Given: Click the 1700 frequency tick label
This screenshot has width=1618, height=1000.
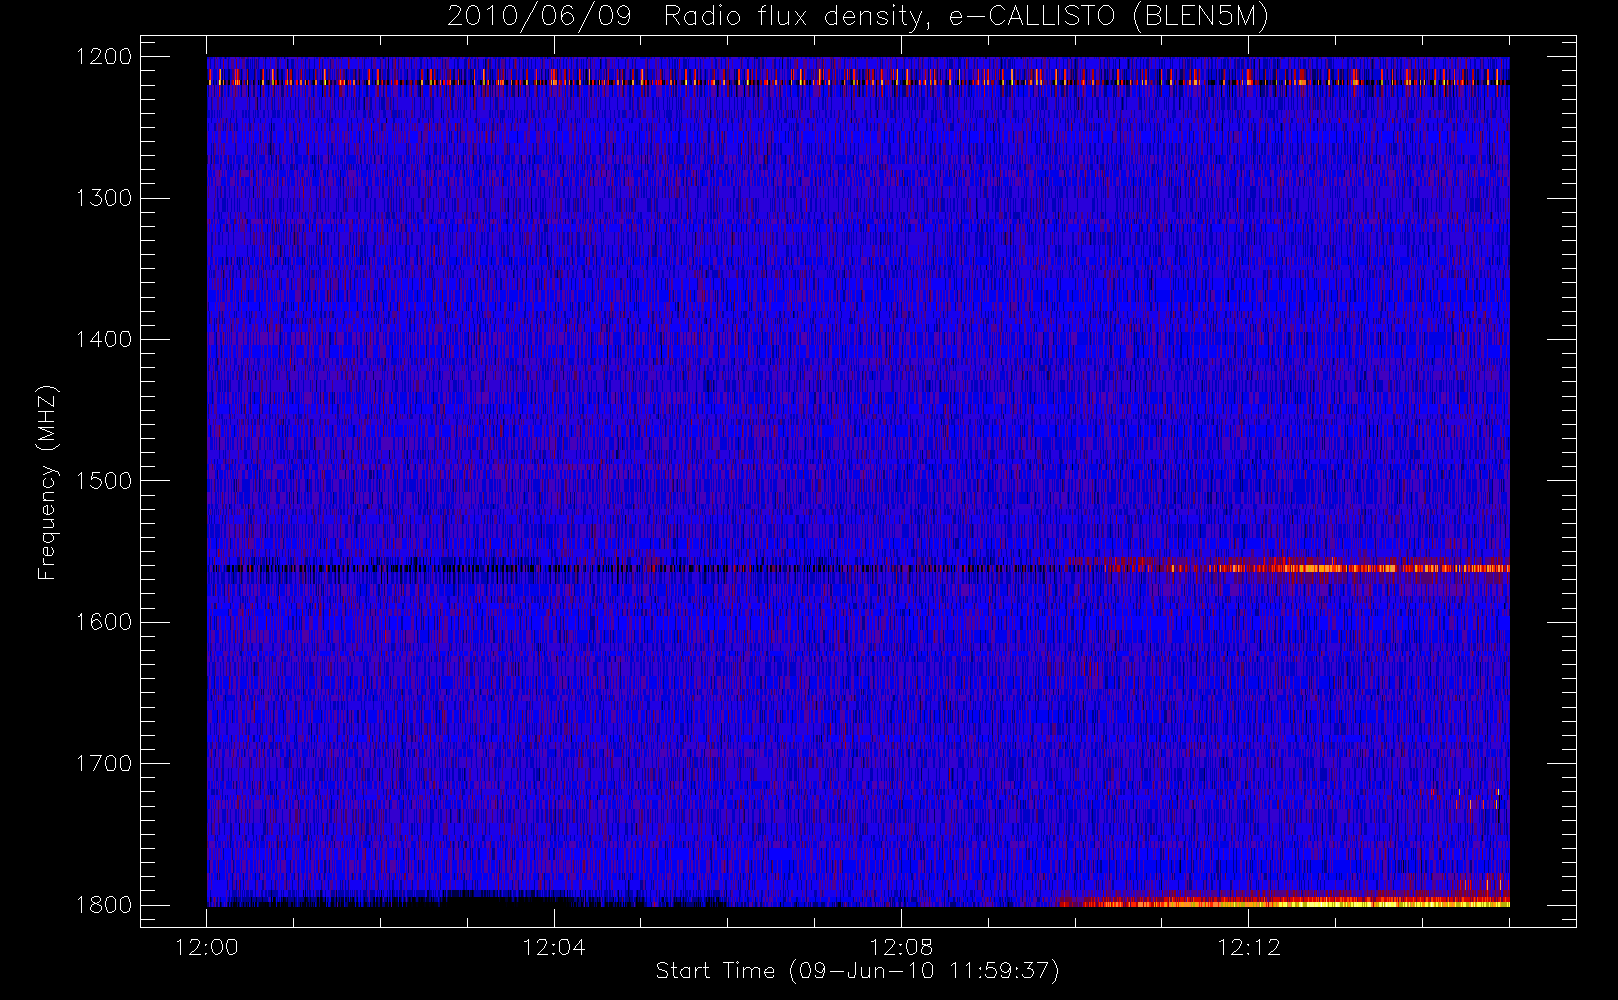Looking at the screenshot, I should coord(104,764).
